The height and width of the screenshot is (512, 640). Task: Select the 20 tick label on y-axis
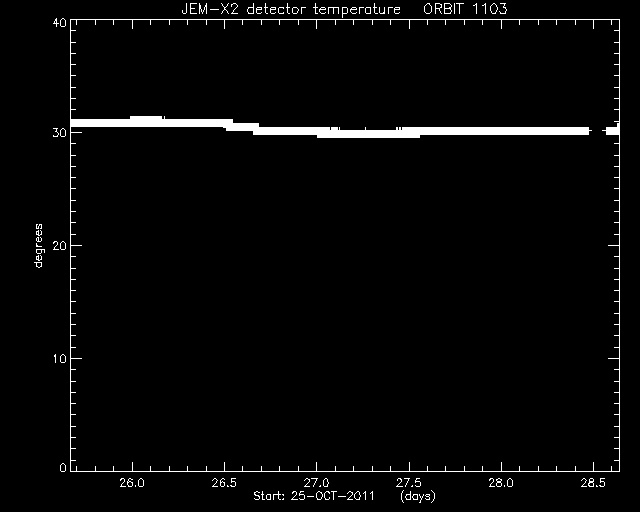pyautogui.click(x=60, y=245)
